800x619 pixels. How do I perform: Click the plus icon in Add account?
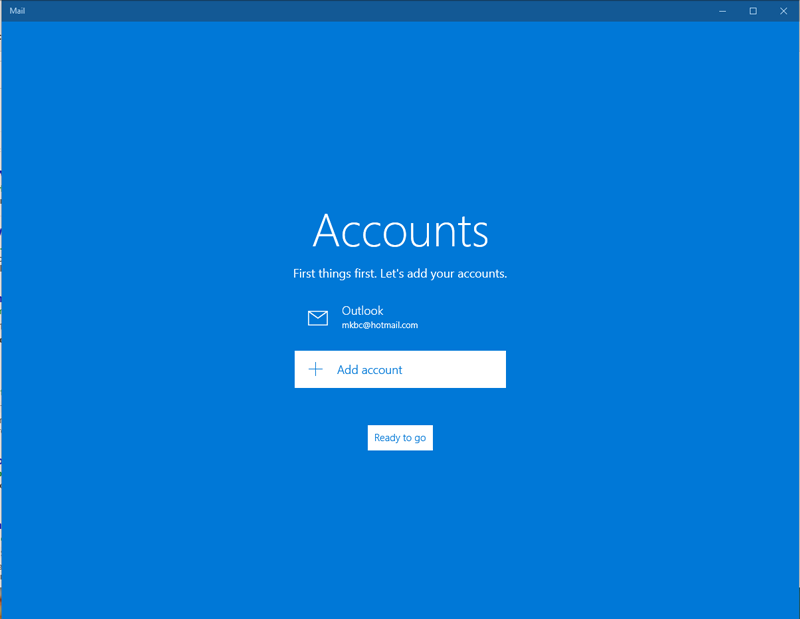tap(316, 369)
